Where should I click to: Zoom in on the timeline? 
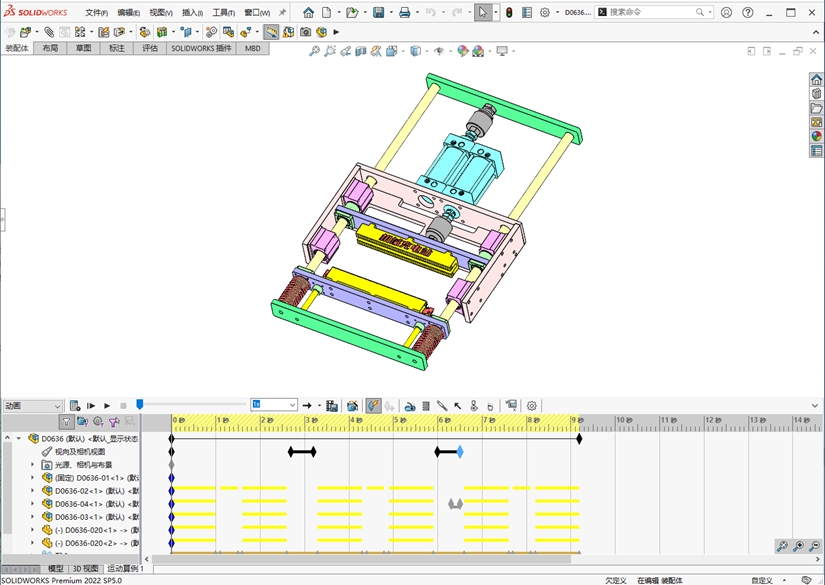798,546
